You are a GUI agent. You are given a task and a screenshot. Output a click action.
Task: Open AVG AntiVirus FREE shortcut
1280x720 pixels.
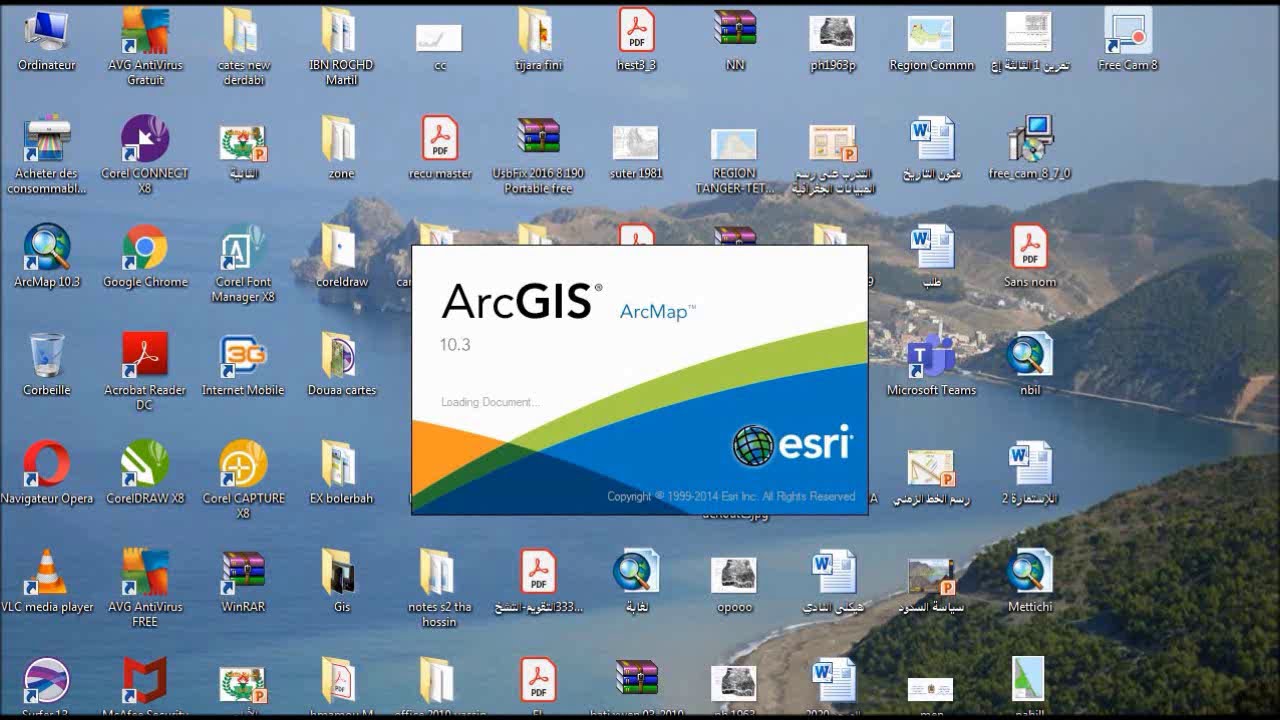coord(145,572)
